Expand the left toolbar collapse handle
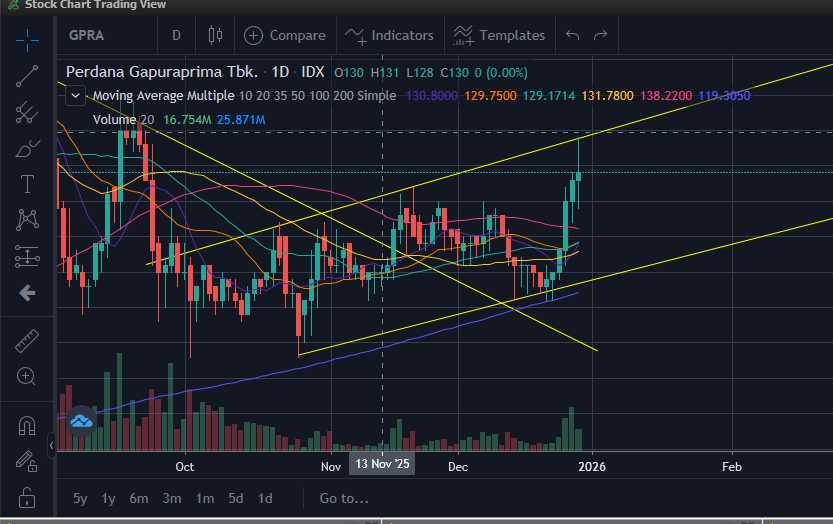 tap(52, 445)
